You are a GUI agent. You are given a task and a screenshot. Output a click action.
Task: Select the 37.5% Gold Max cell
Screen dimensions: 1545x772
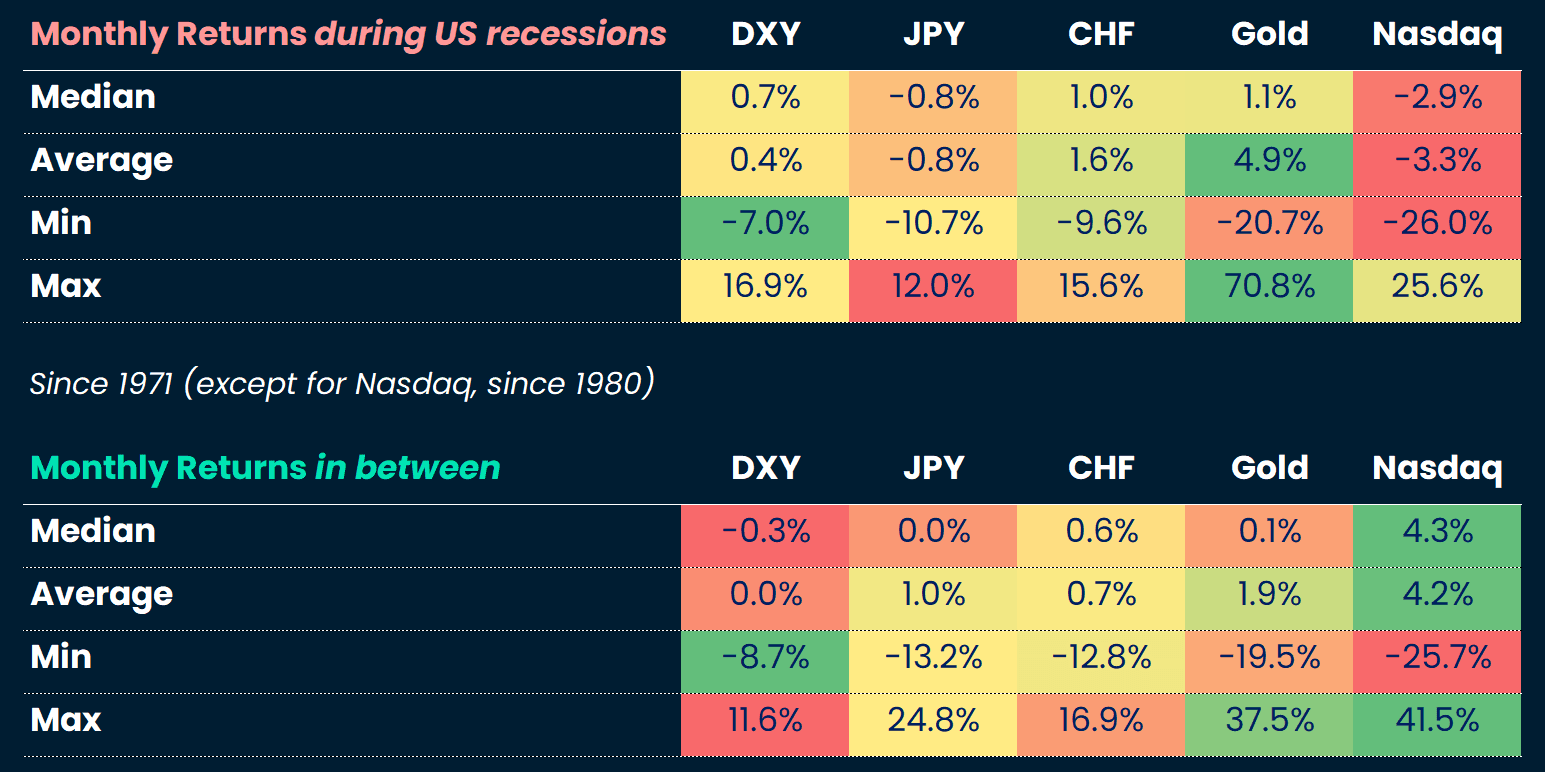point(1269,720)
